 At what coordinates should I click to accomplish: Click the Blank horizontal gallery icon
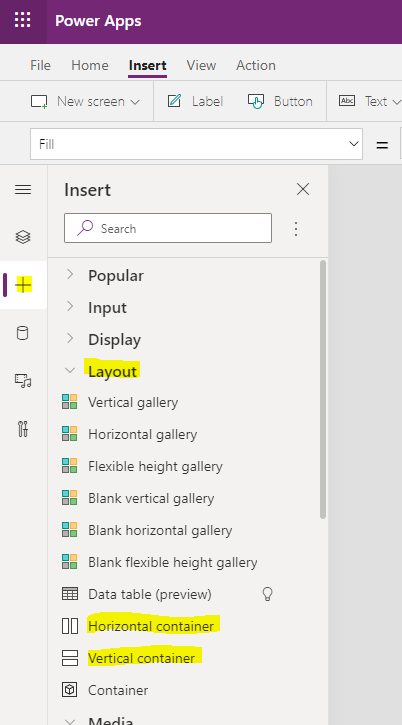[70, 530]
